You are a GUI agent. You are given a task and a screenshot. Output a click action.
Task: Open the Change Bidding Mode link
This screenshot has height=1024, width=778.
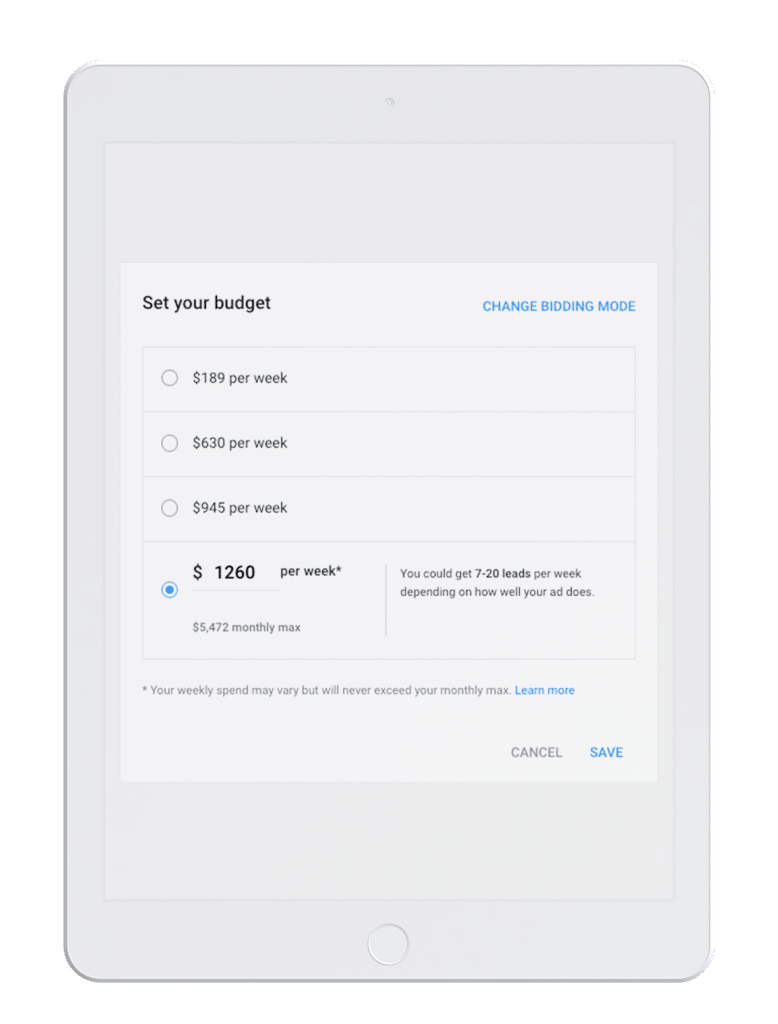click(559, 306)
